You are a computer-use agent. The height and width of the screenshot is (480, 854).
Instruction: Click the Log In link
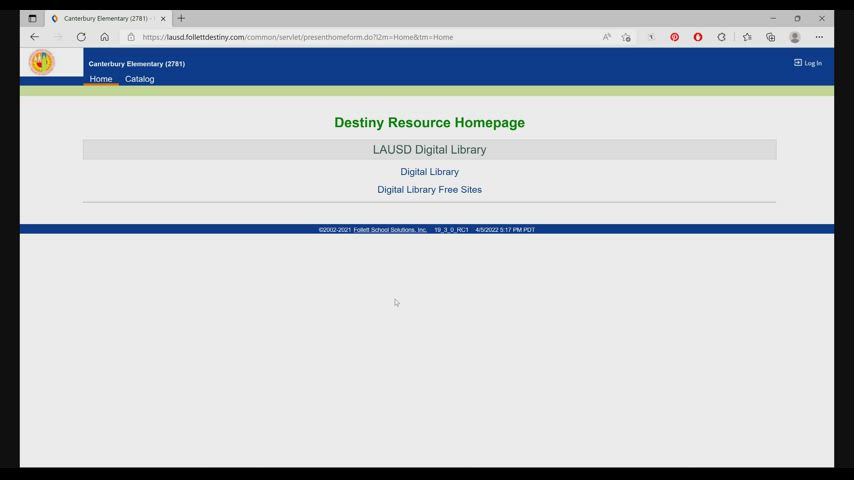point(808,63)
